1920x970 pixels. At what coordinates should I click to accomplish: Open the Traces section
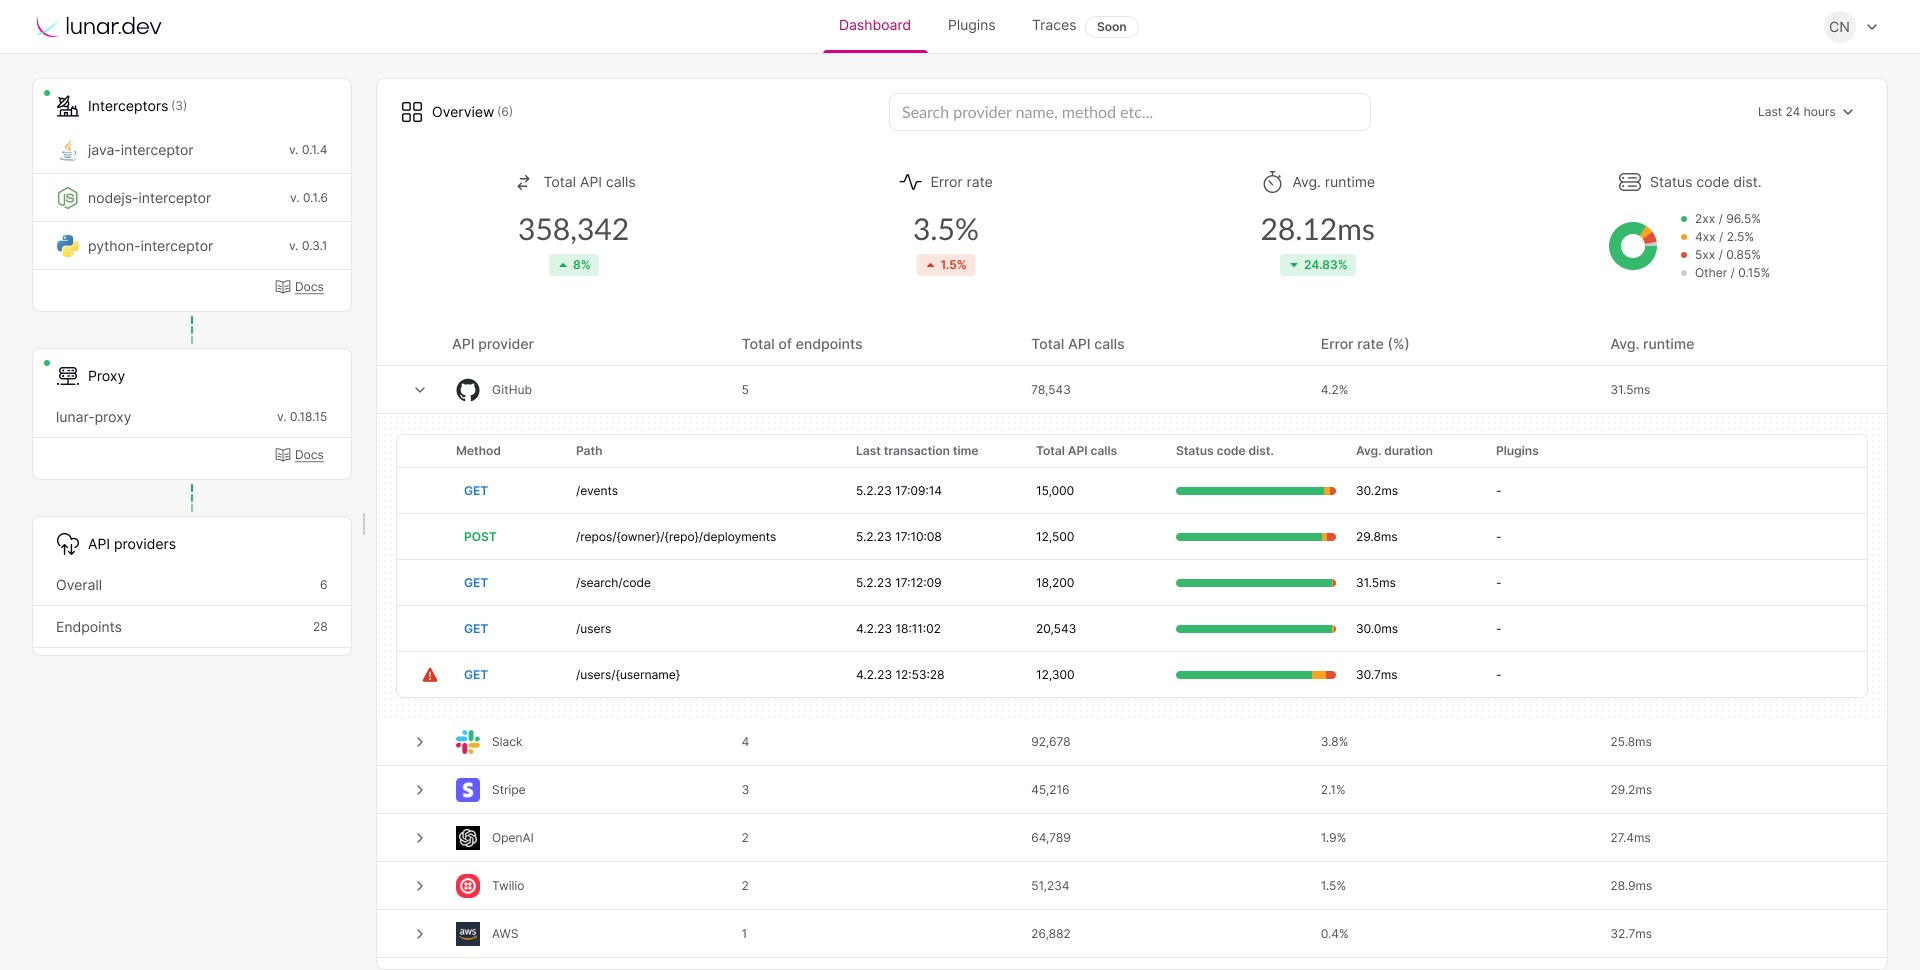point(1053,25)
